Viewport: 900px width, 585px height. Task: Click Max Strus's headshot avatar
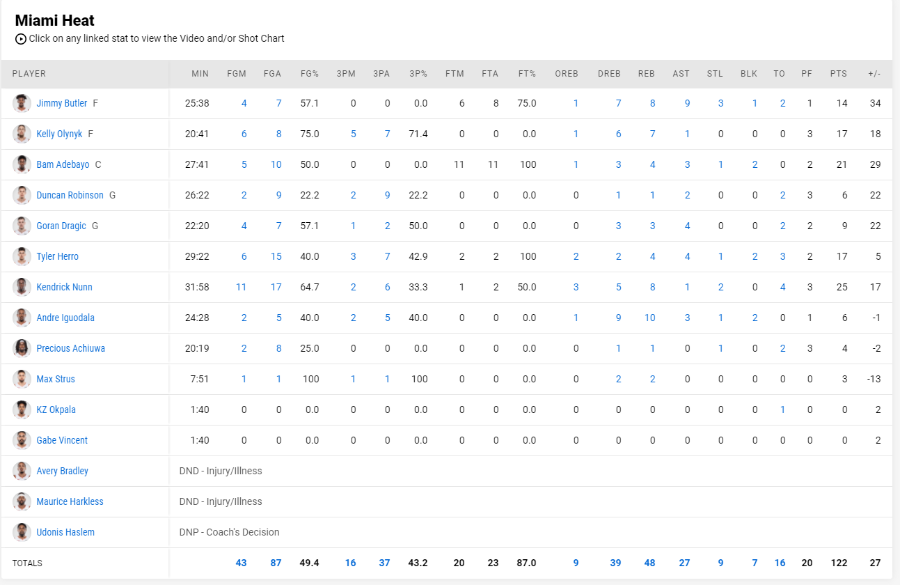[x=22, y=379]
